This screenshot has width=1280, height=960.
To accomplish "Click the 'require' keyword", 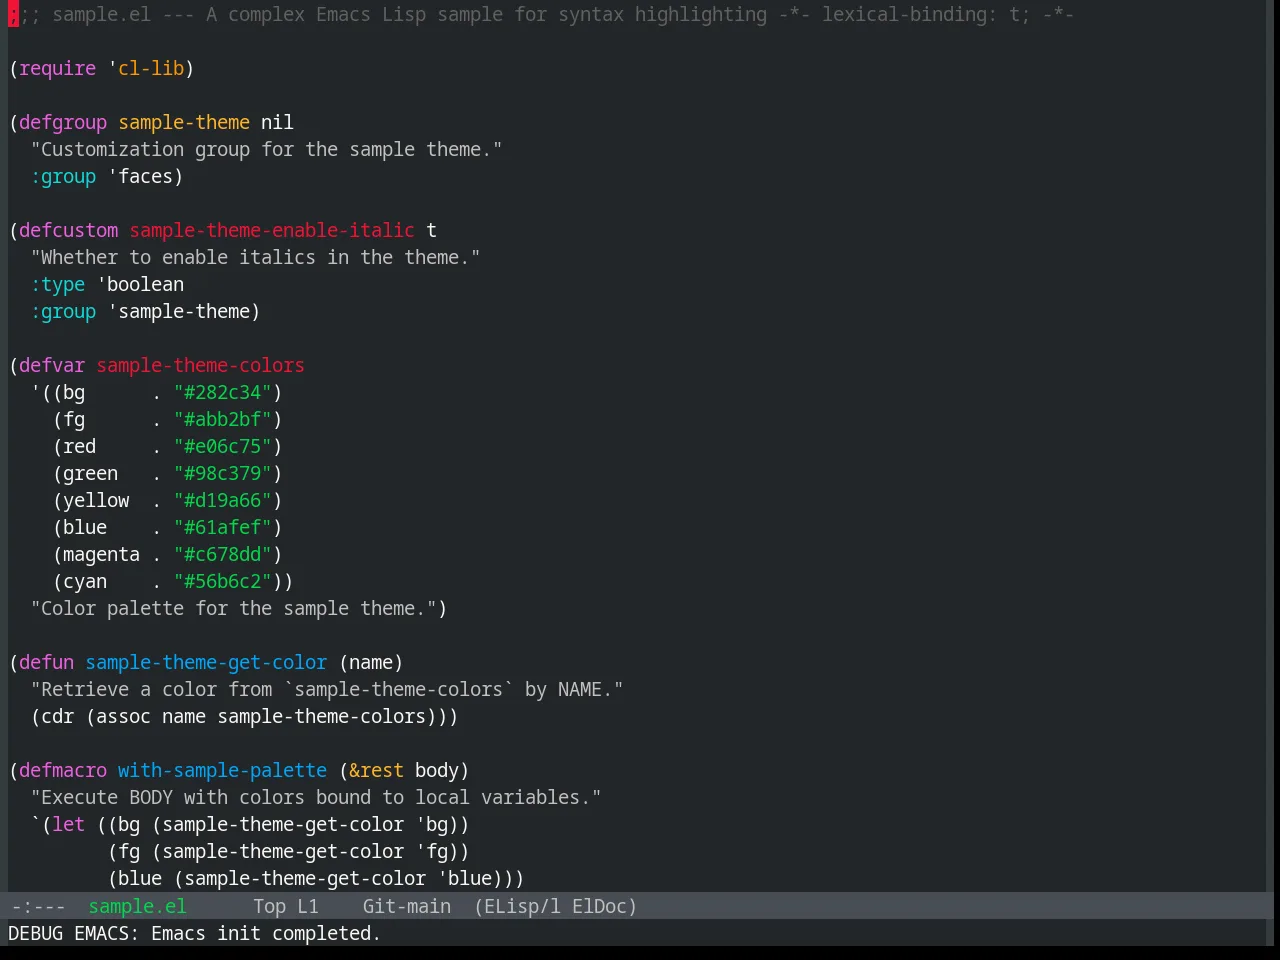I will [x=57, y=68].
